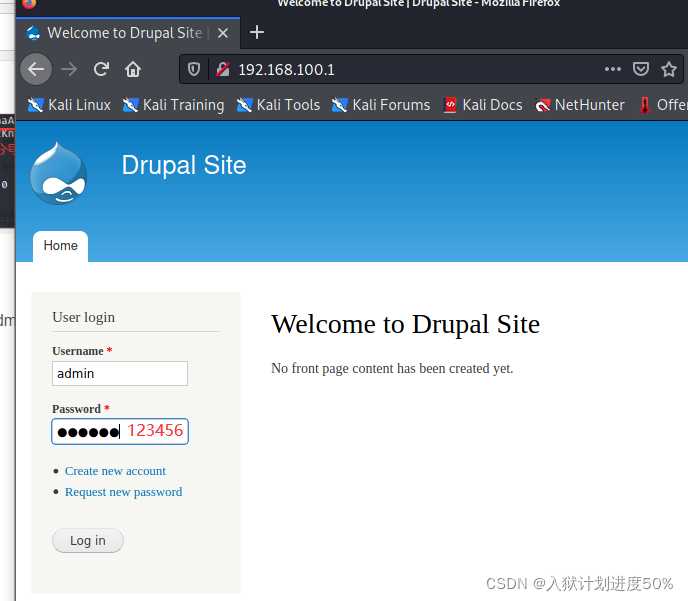The image size is (688, 601).
Task: Open the NetHunter bookmark
Action: pyautogui.click(x=580, y=105)
